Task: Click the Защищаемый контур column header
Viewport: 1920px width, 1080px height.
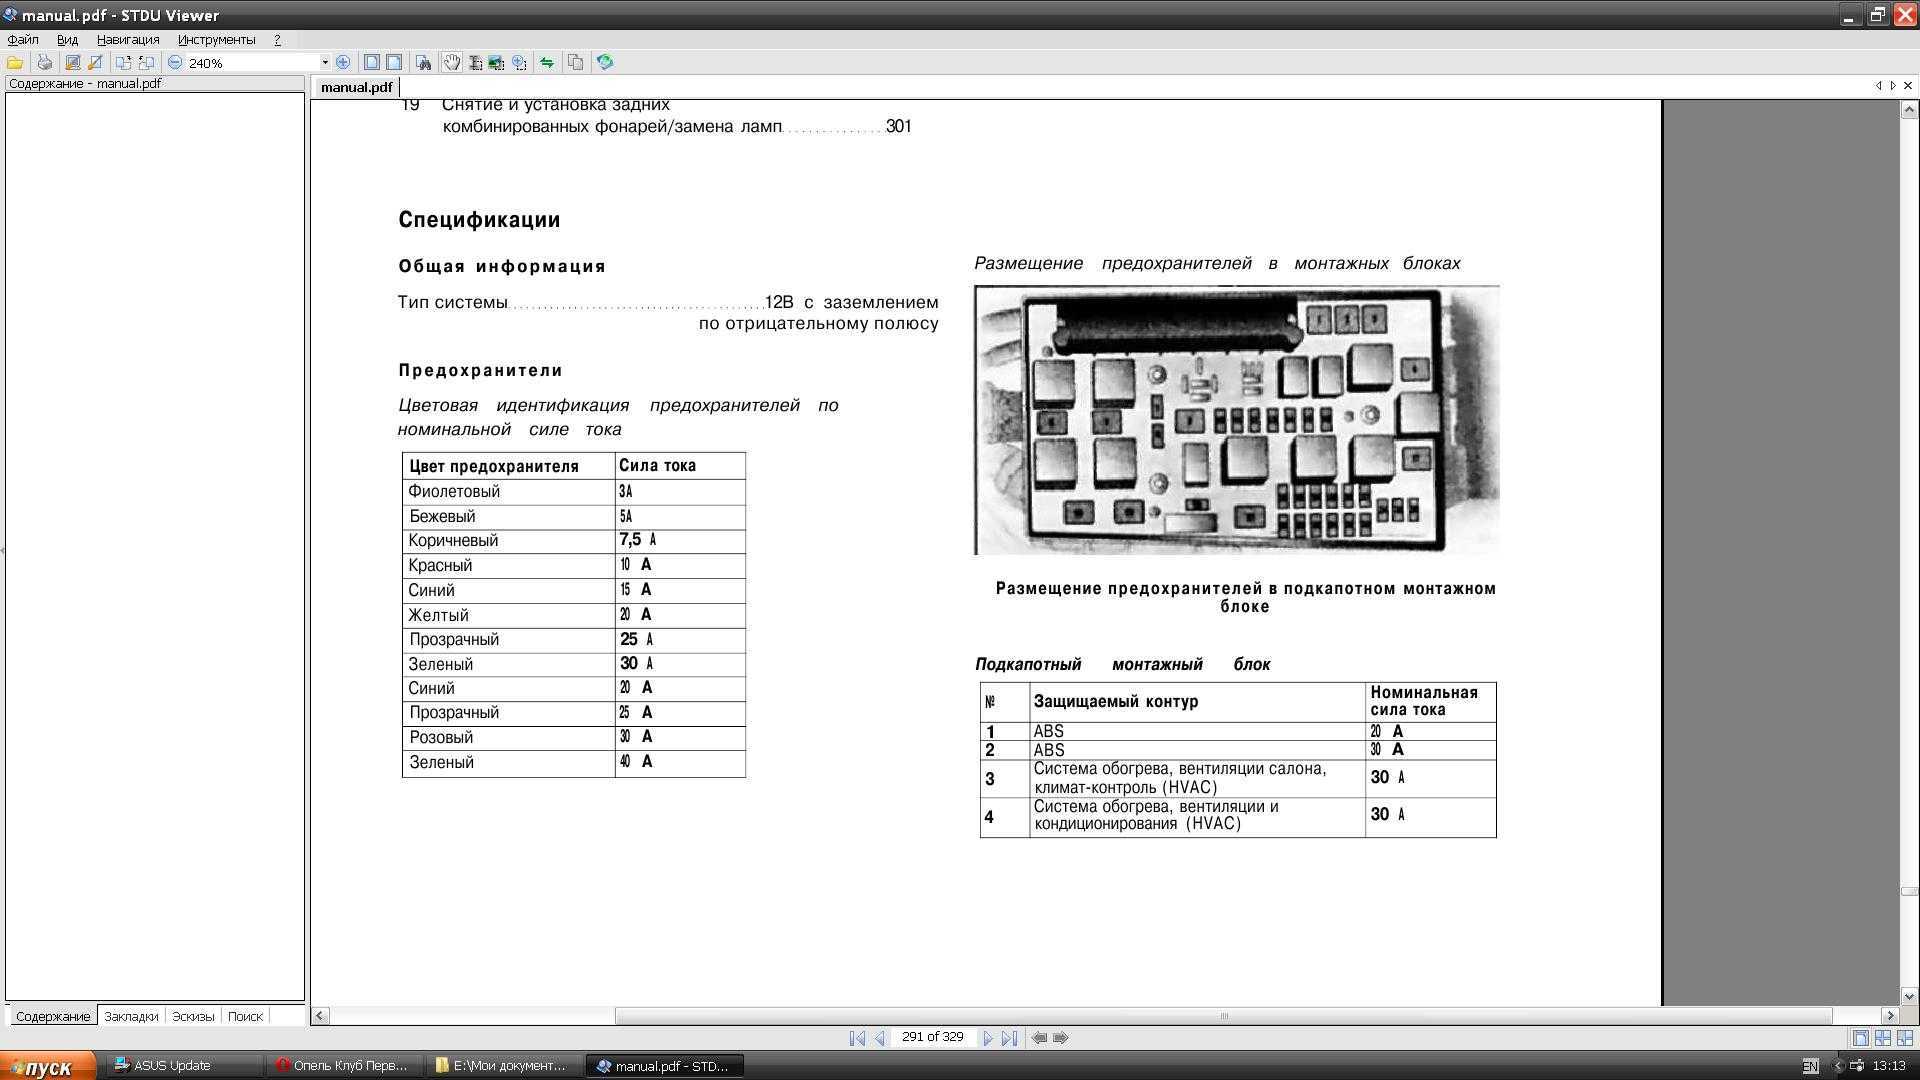Action: [1197, 702]
